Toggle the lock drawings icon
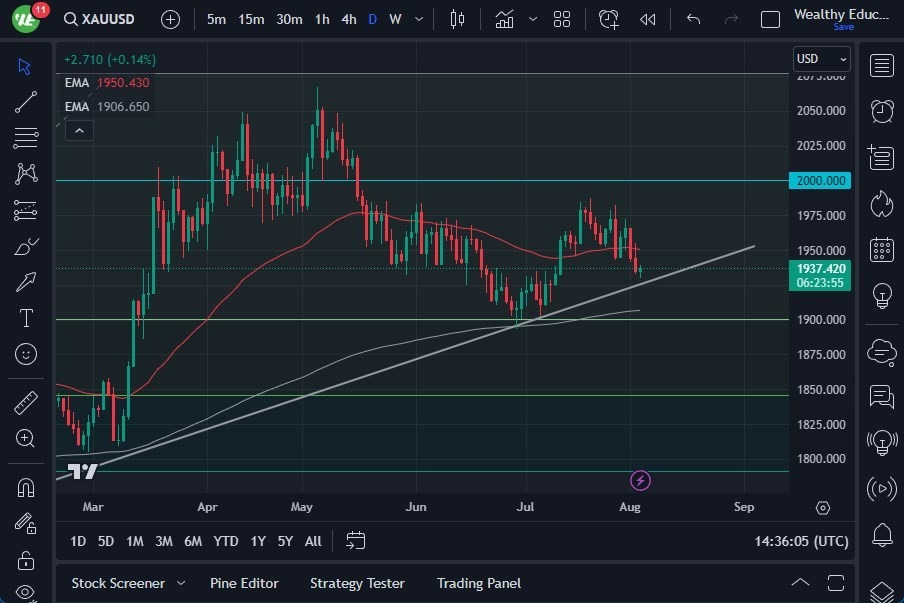This screenshot has width=904, height=603. coord(26,559)
